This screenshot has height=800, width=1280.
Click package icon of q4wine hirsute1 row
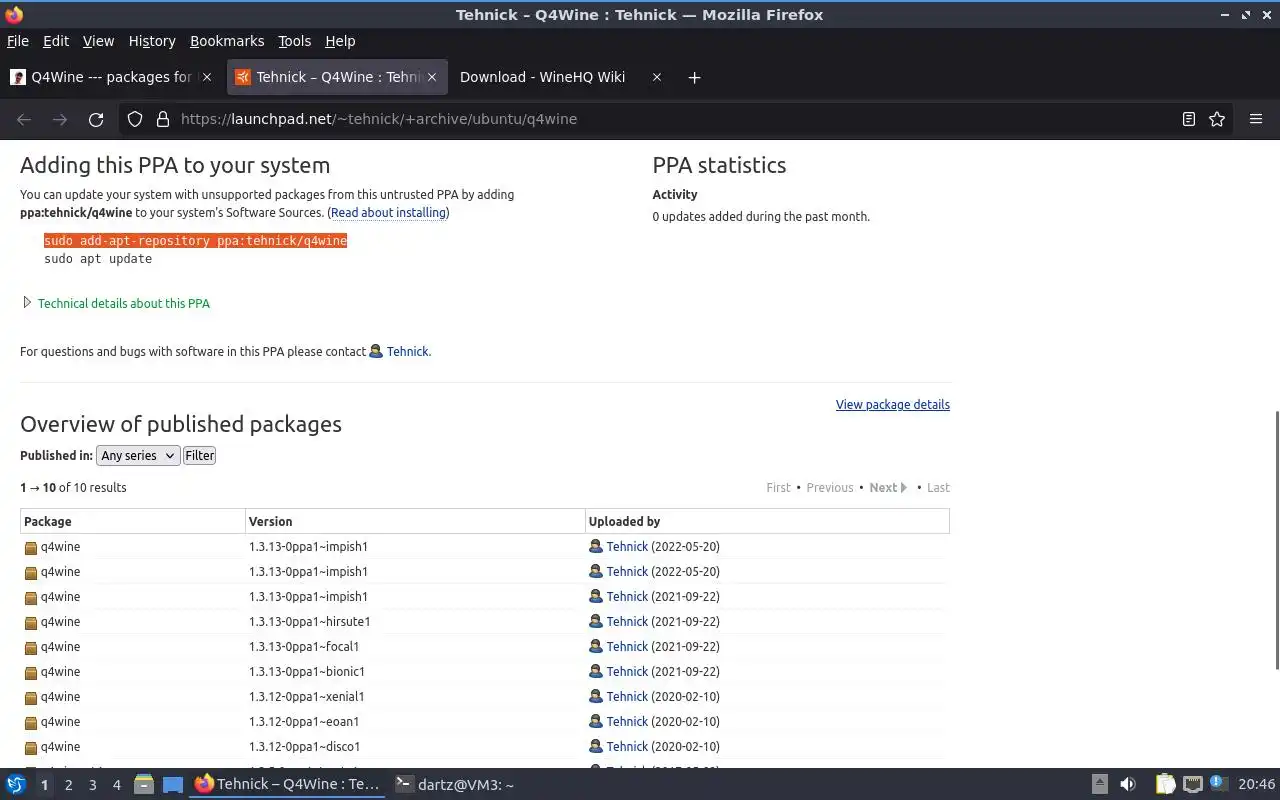(x=31, y=622)
